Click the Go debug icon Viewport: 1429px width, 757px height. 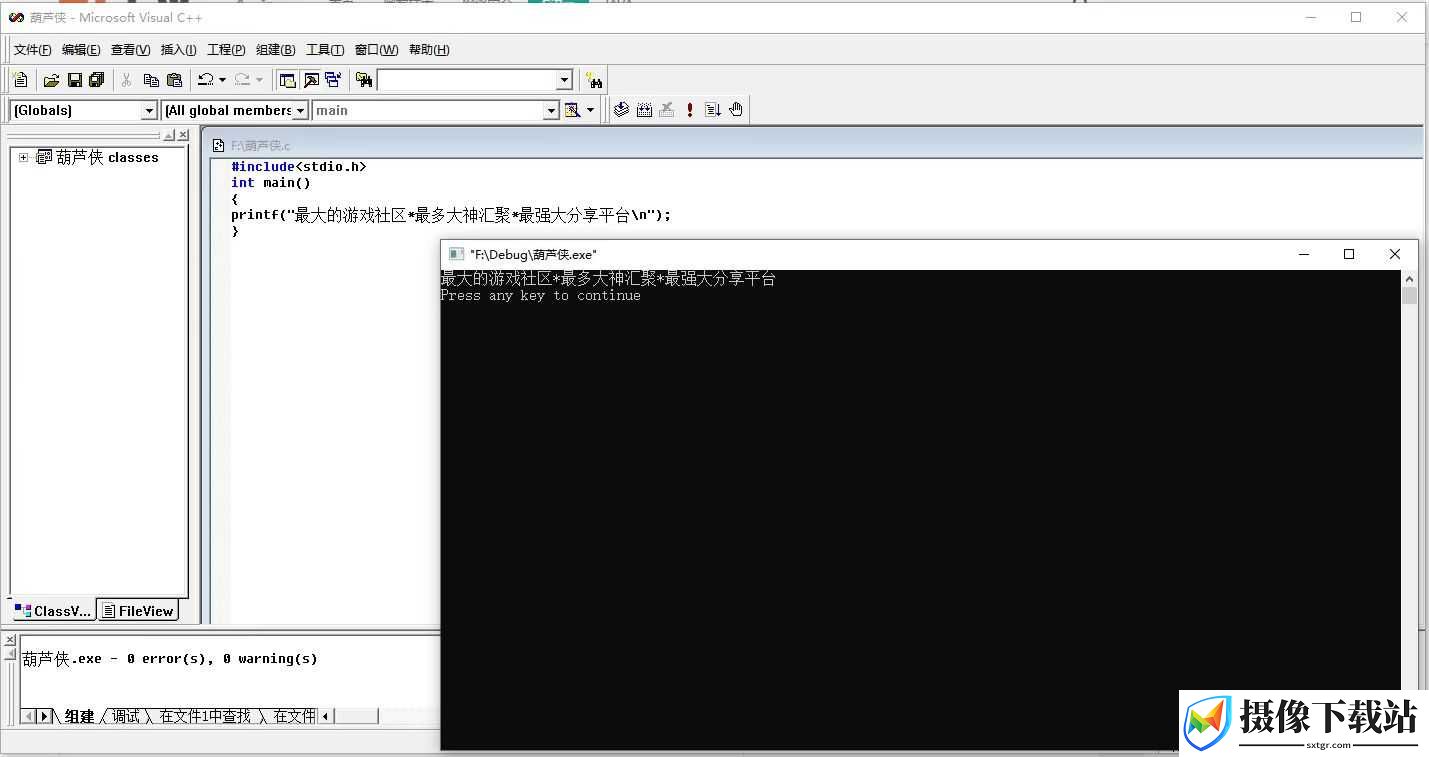(713, 110)
